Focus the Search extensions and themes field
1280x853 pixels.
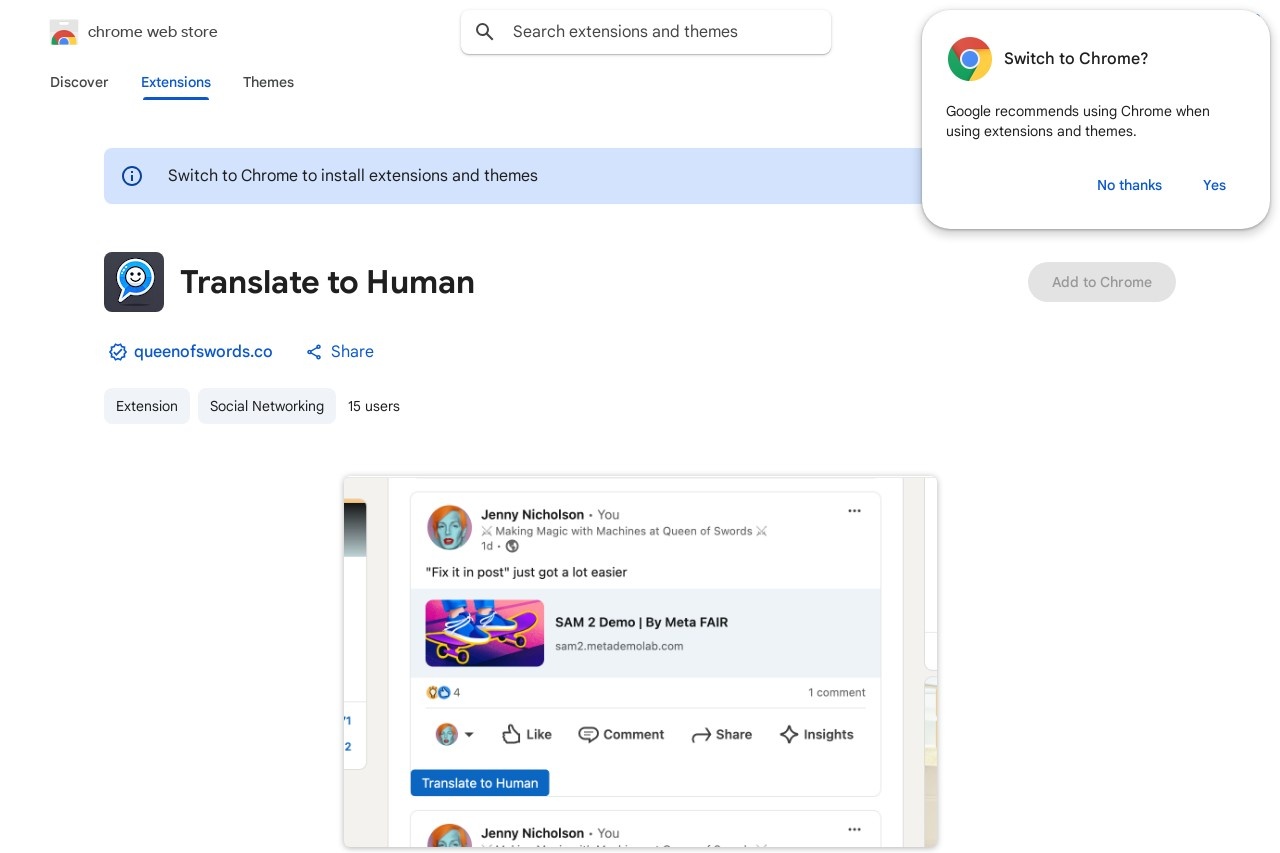coord(646,32)
